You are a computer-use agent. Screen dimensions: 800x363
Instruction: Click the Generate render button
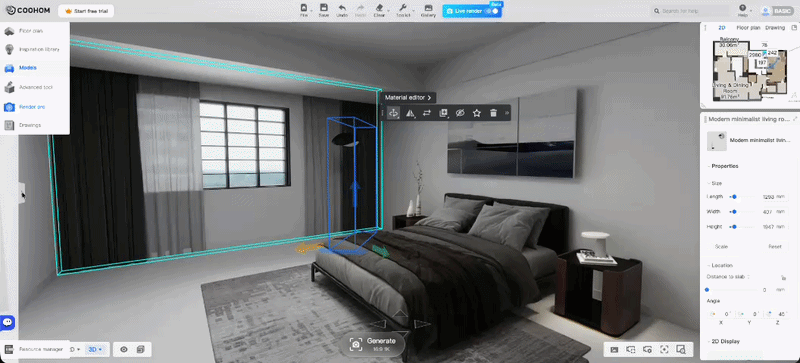(x=373, y=344)
